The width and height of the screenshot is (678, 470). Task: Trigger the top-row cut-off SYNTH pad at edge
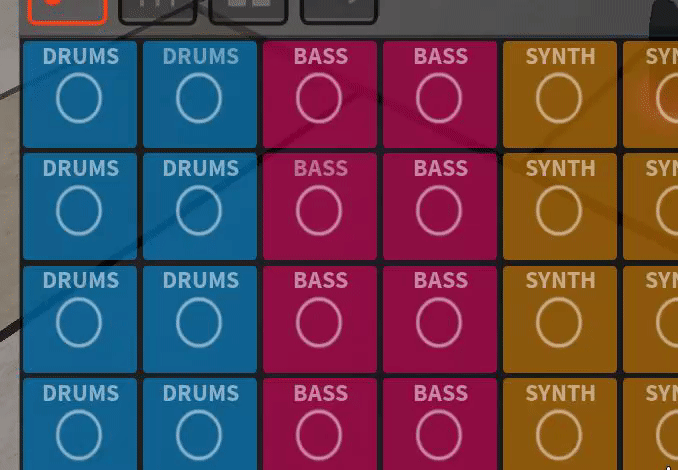tap(651, 95)
